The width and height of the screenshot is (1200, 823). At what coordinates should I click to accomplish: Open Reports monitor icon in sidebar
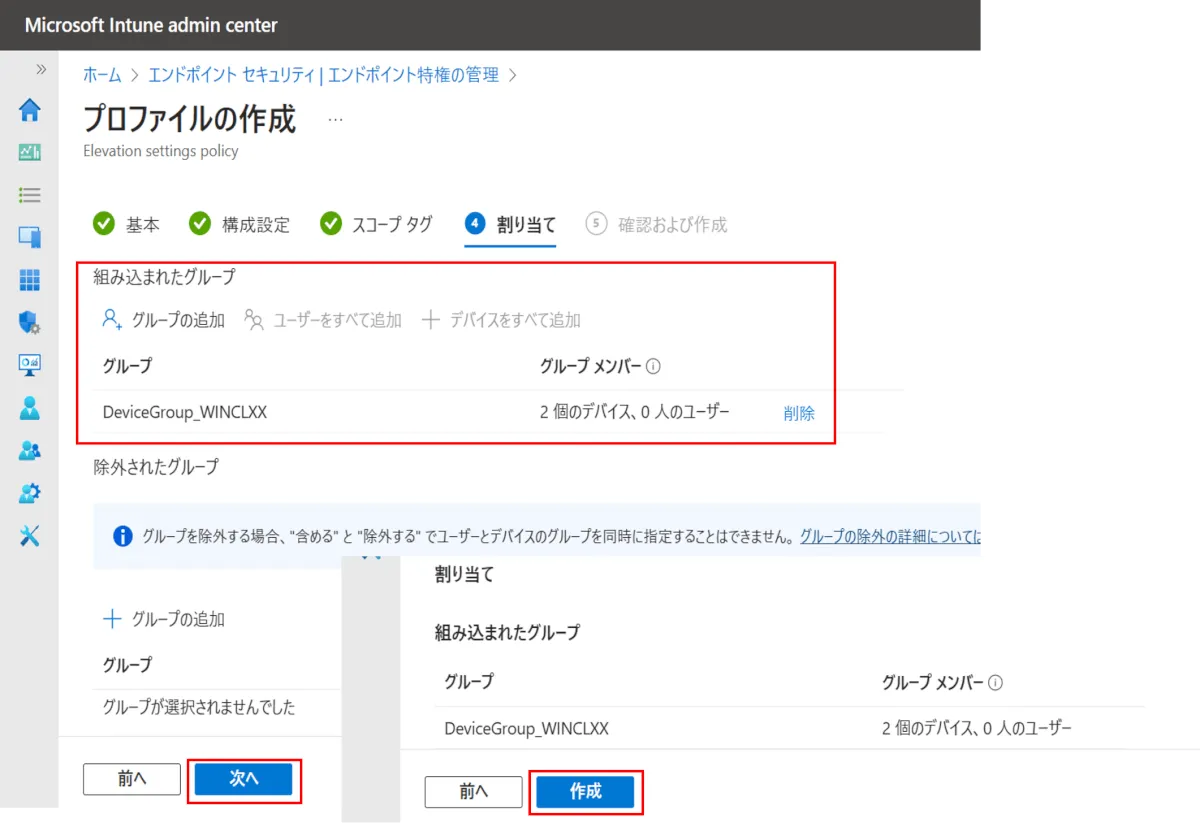pyautogui.click(x=30, y=365)
